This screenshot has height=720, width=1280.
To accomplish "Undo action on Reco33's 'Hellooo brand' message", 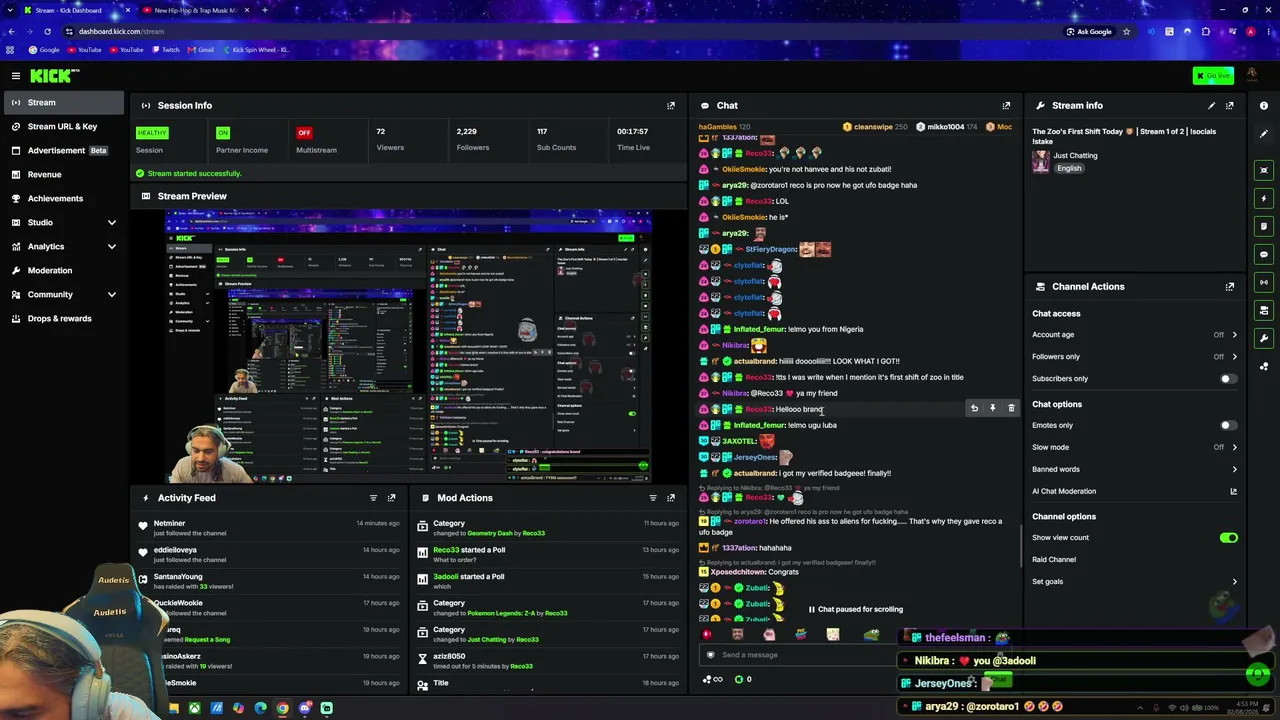I will (974, 408).
